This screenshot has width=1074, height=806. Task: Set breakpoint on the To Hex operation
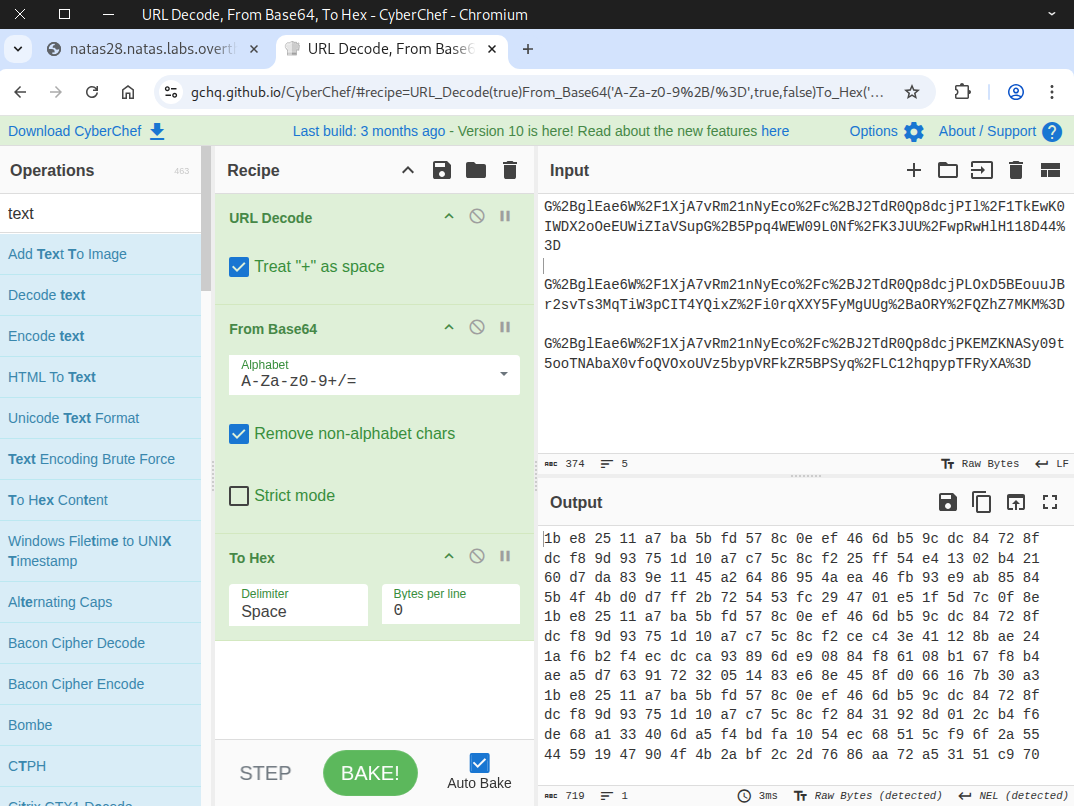[x=505, y=557]
